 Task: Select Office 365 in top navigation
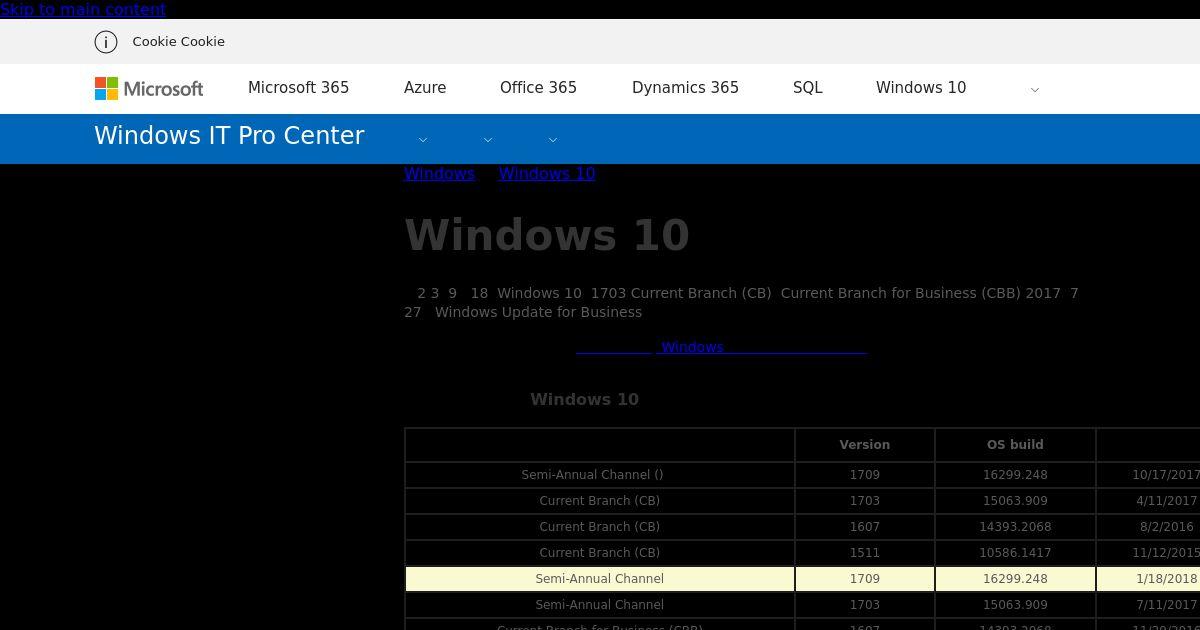(x=538, y=88)
